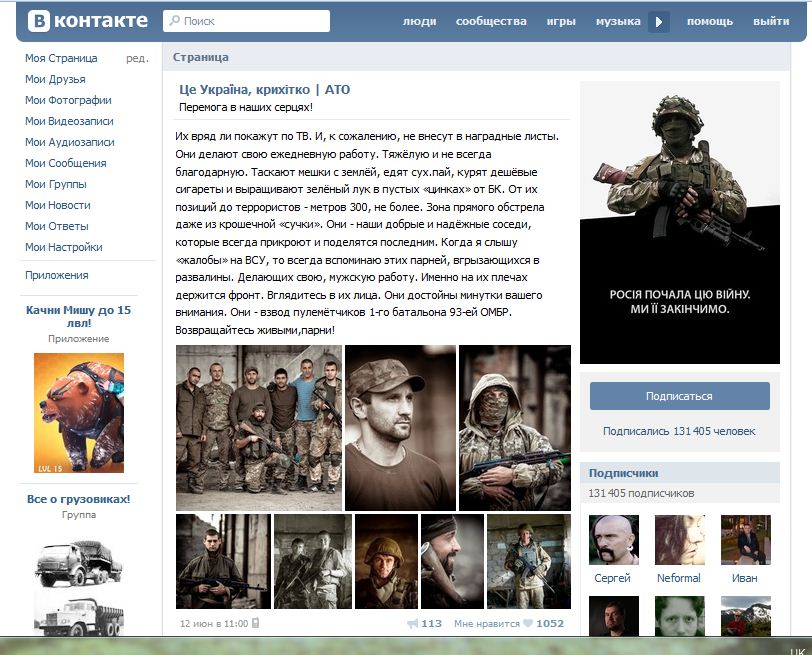The image size is (812, 655).
Task: Click the выйти logout link
Action: (x=771, y=21)
